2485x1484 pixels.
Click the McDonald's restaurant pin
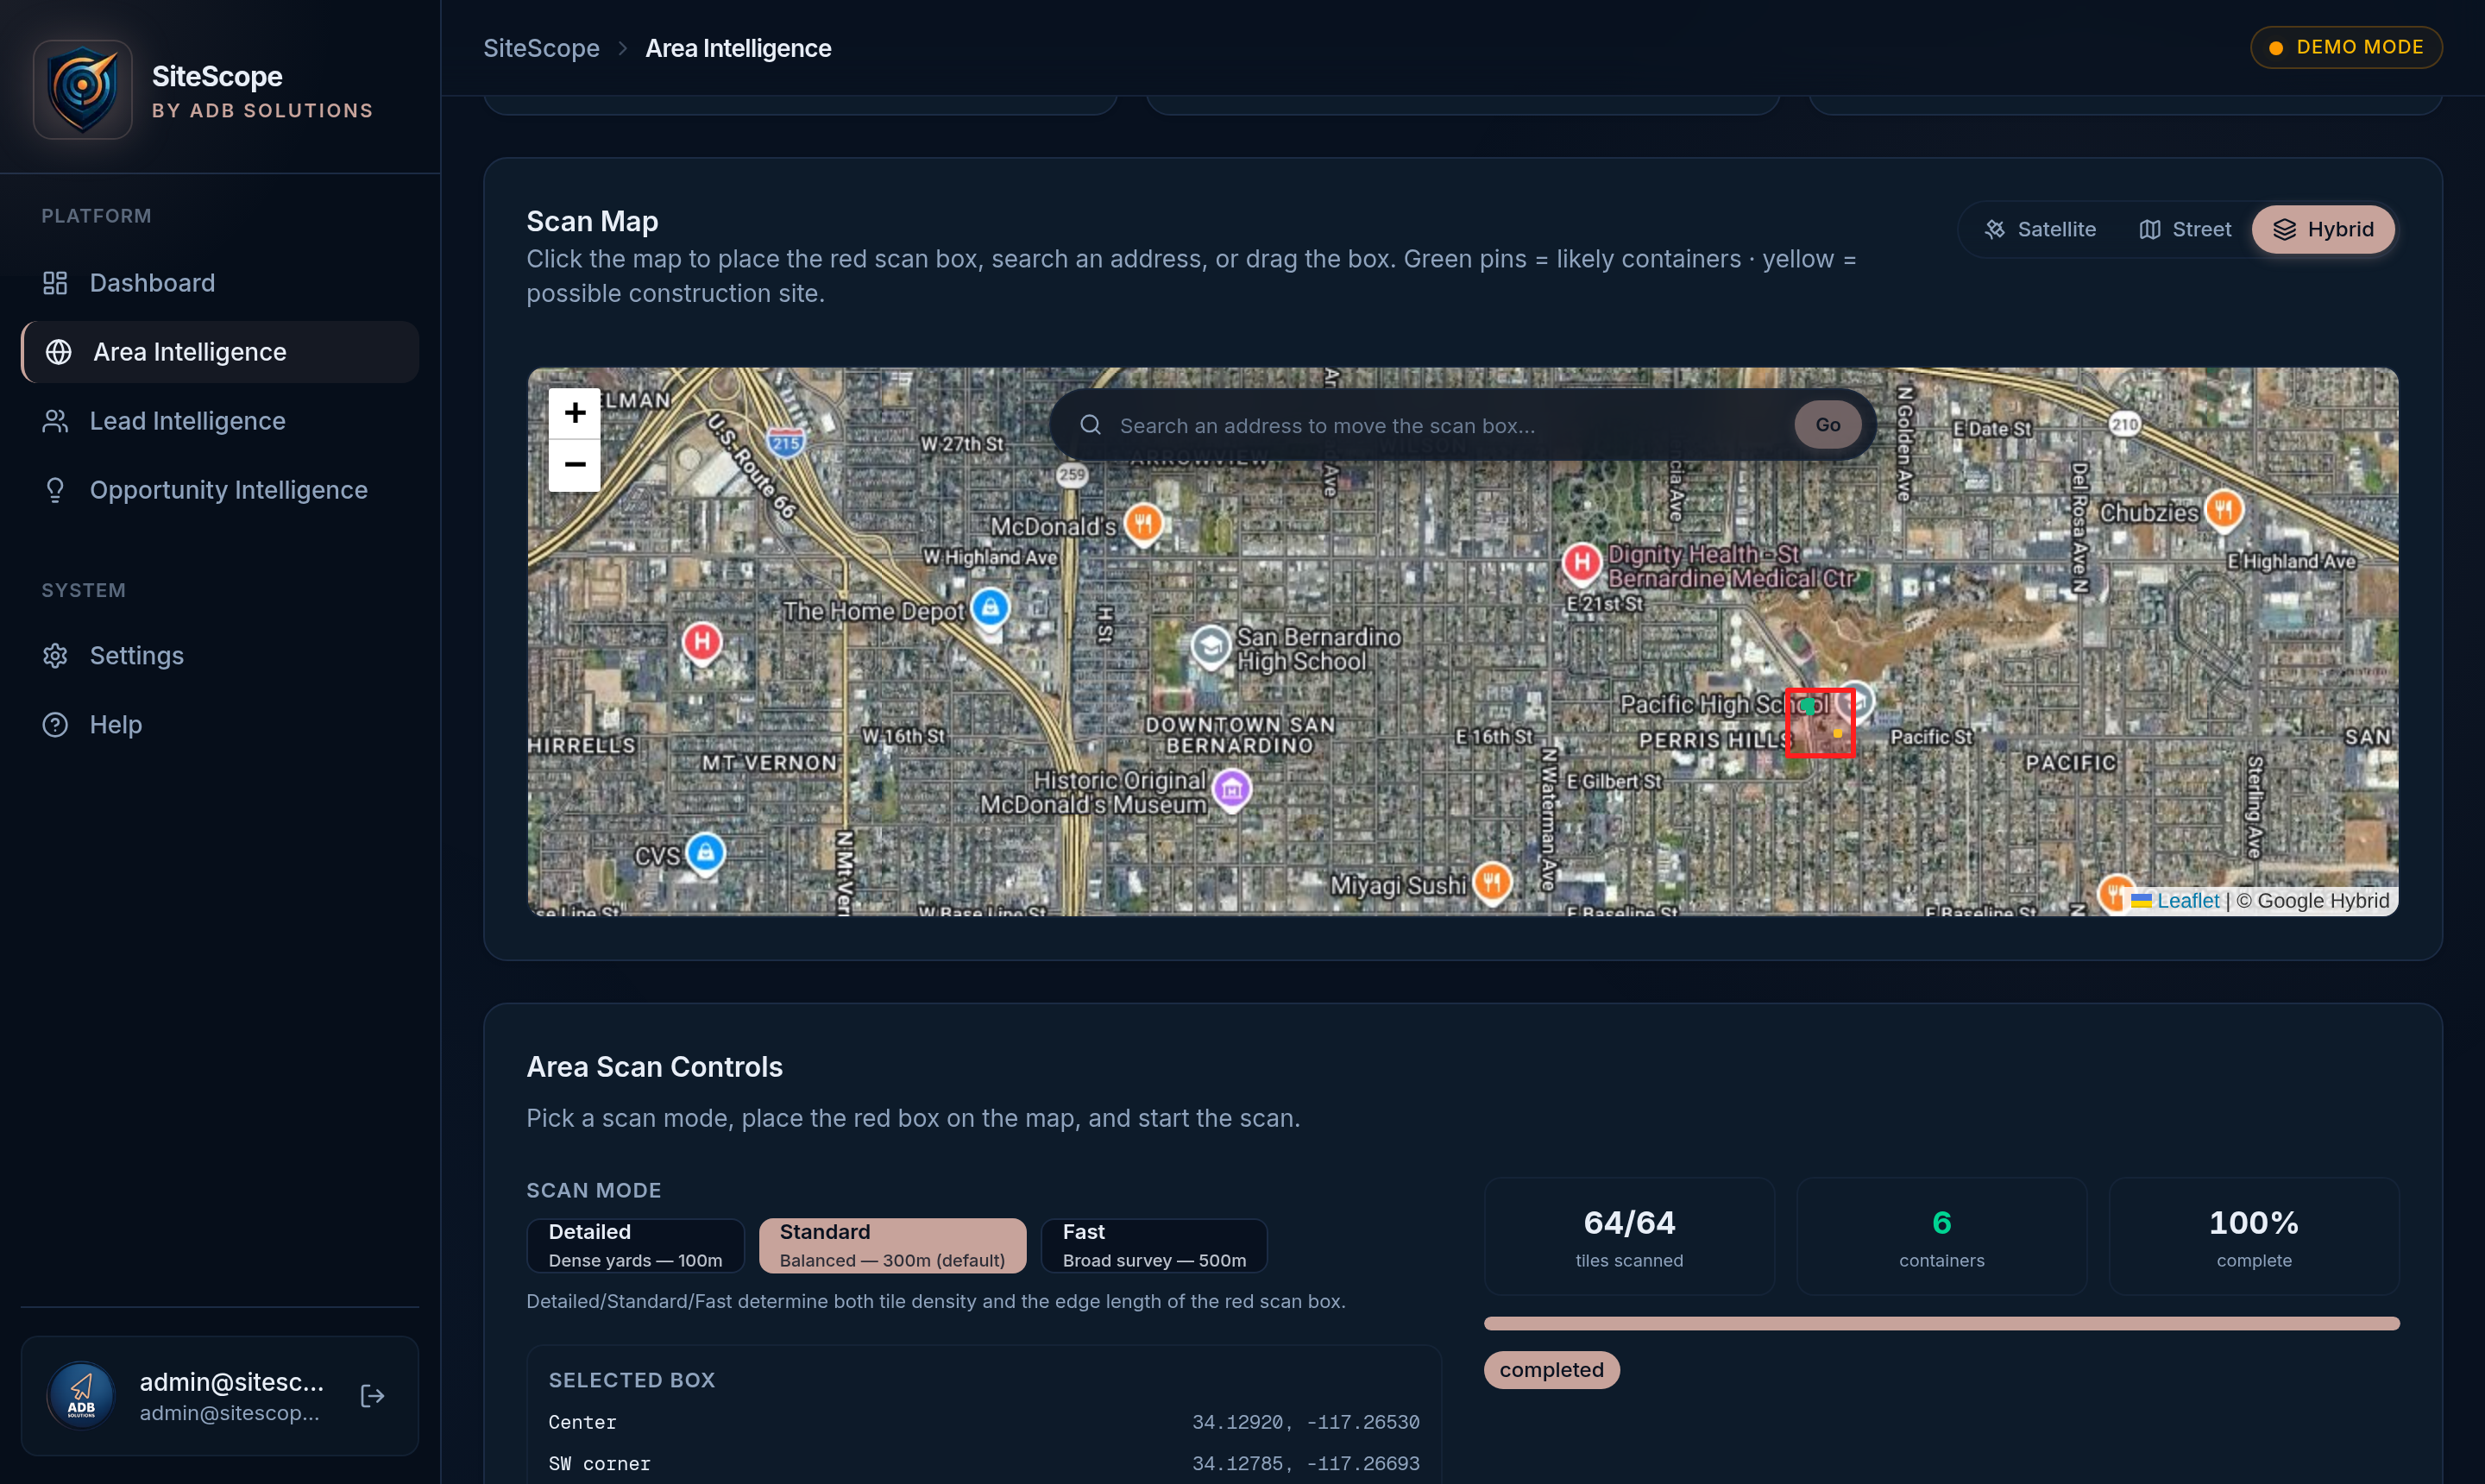point(1143,524)
